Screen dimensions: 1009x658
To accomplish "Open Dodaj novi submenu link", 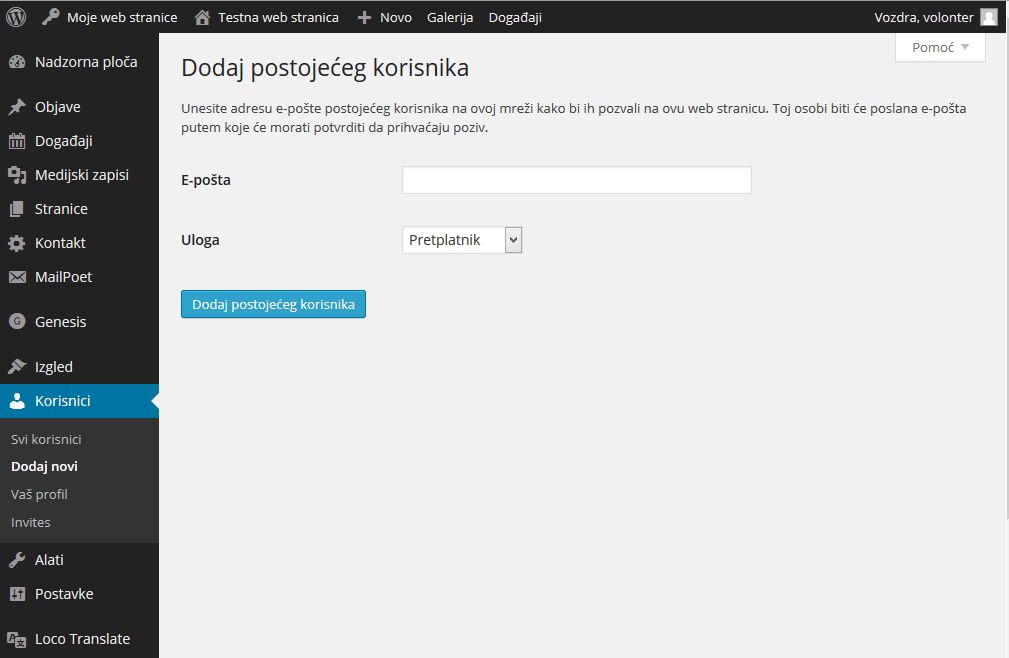I will click(x=44, y=466).
